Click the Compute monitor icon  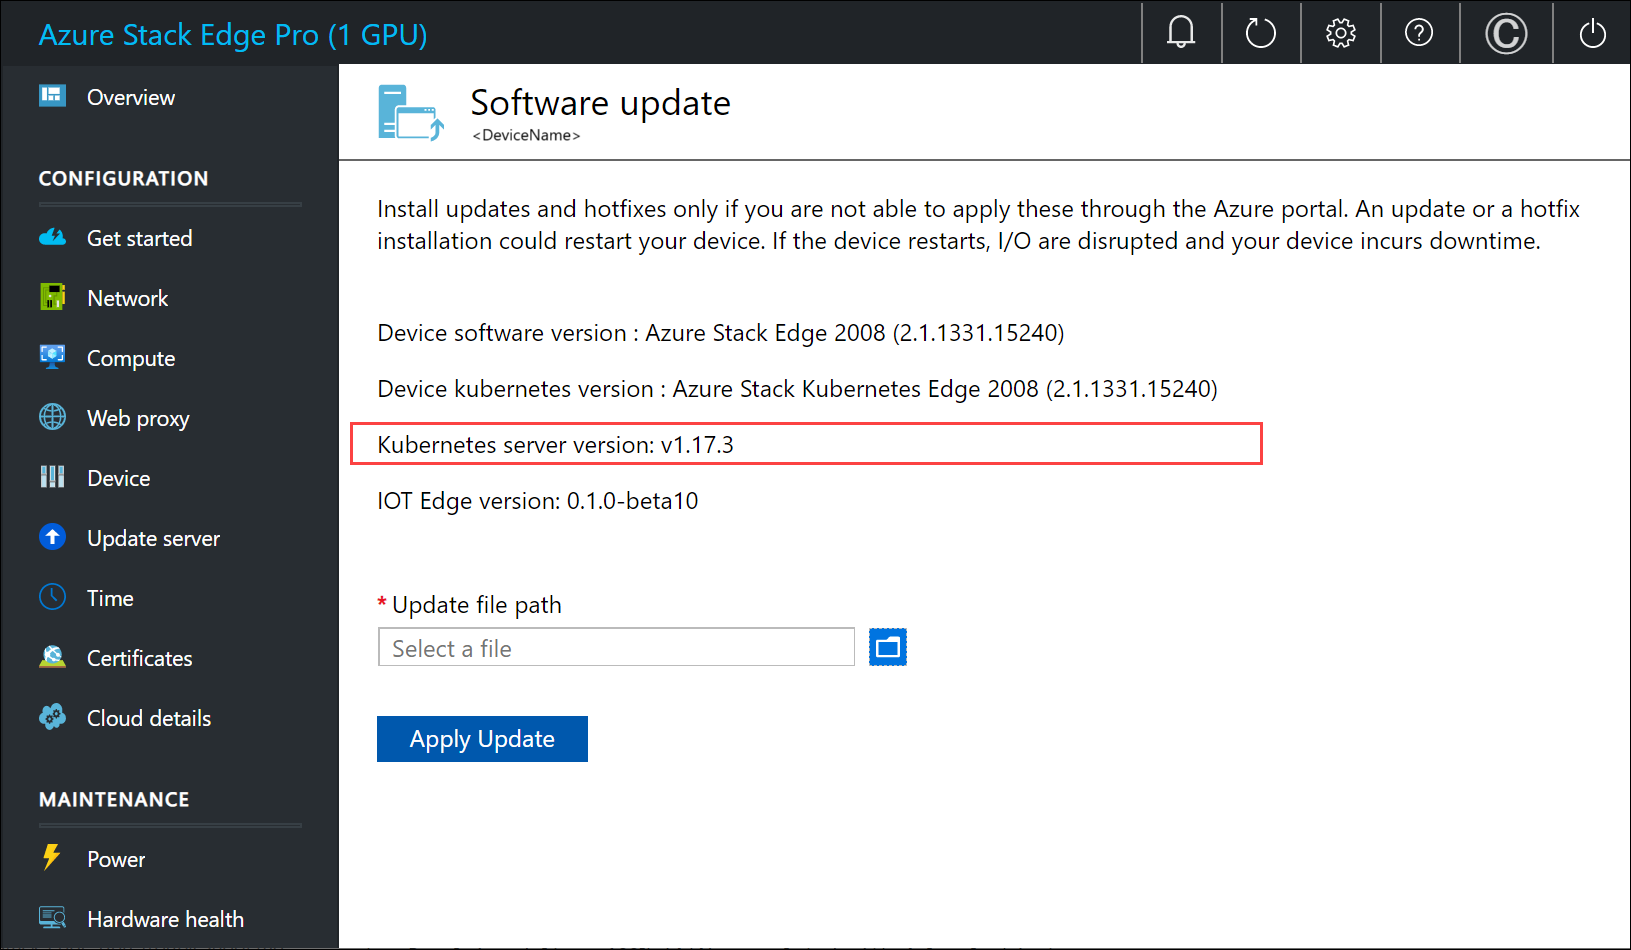coord(52,357)
